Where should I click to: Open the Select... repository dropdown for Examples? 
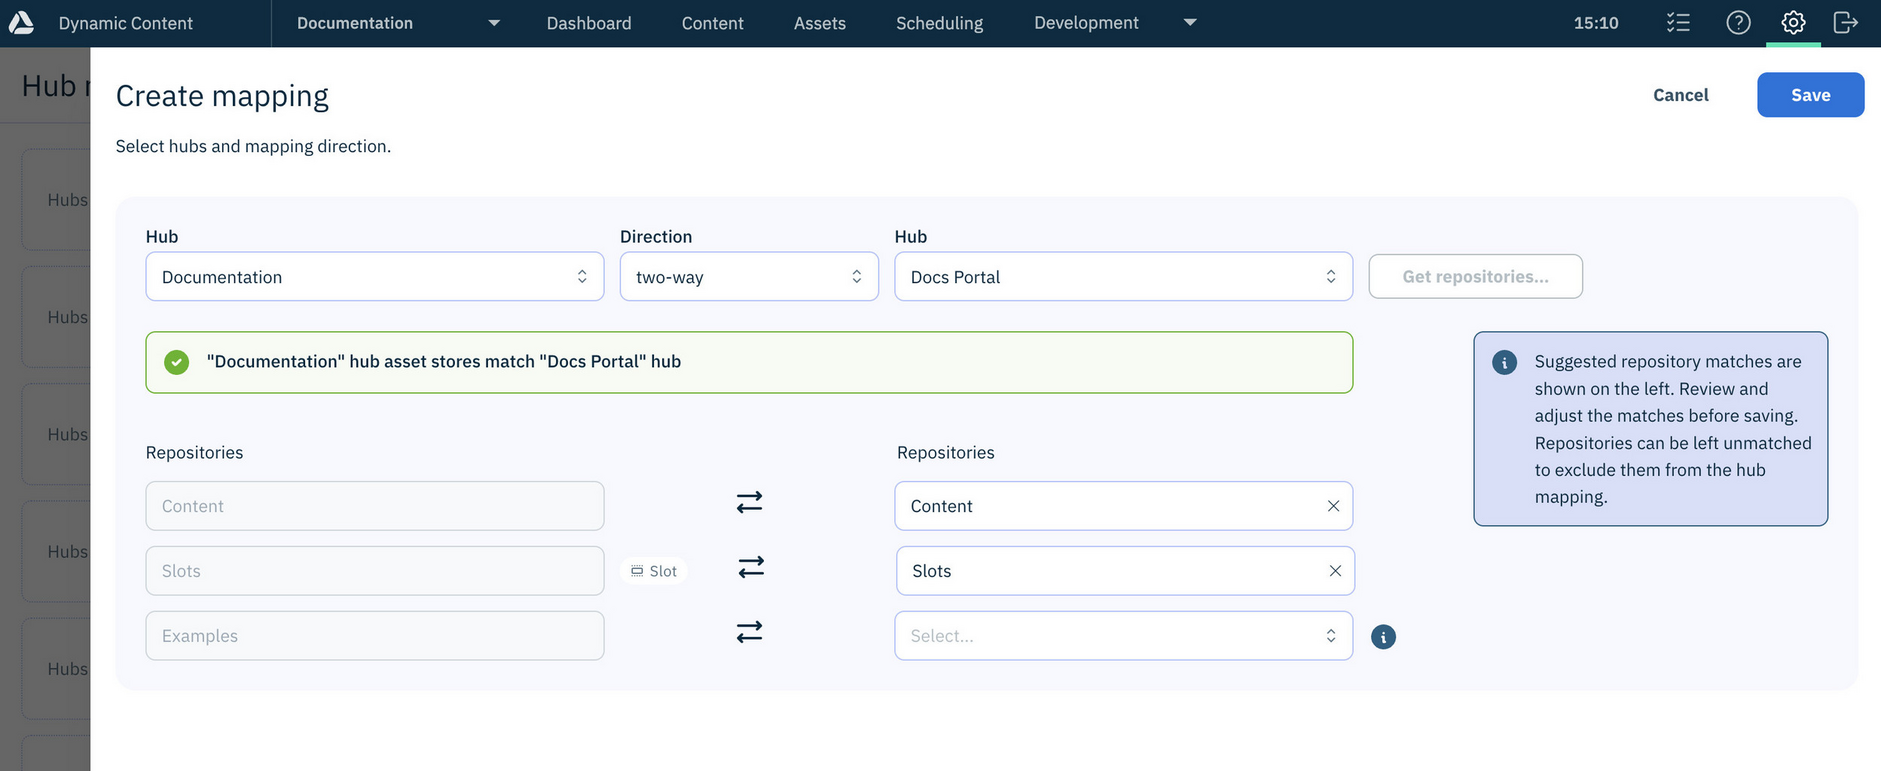pos(1123,636)
